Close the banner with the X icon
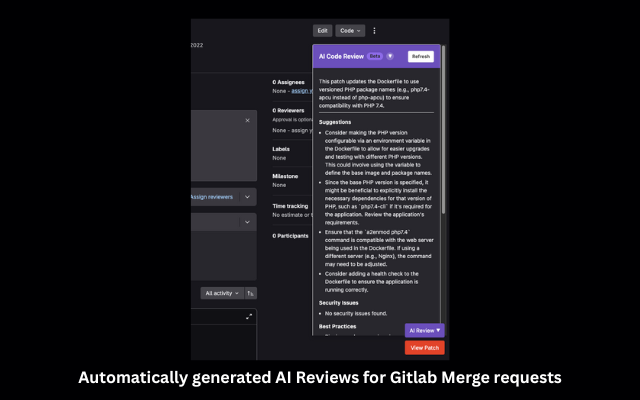640x400 pixels. coord(247,120)
